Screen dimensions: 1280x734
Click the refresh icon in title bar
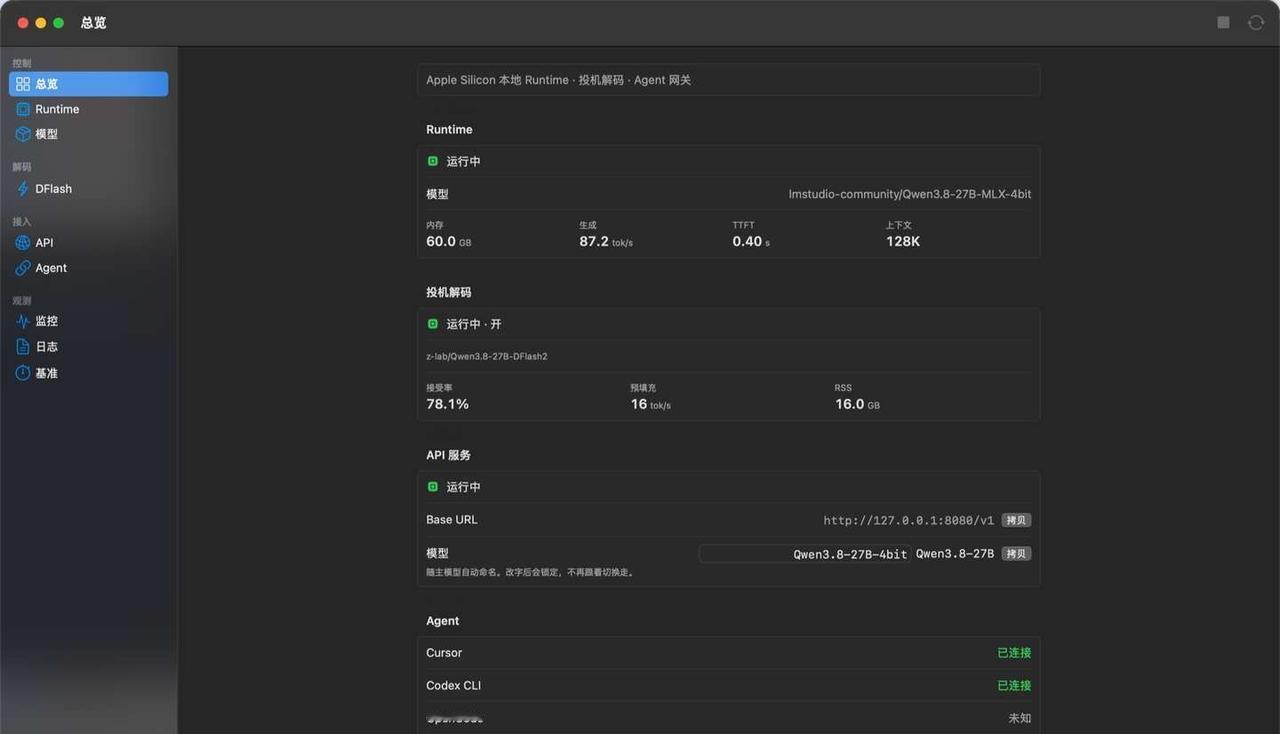(1256, 22)
